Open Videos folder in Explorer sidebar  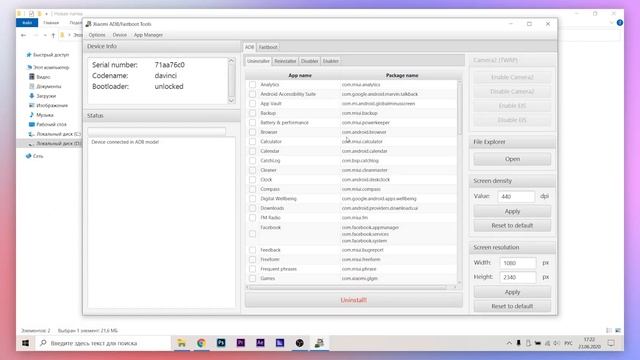pyautogui.click(x=40, y=77)
